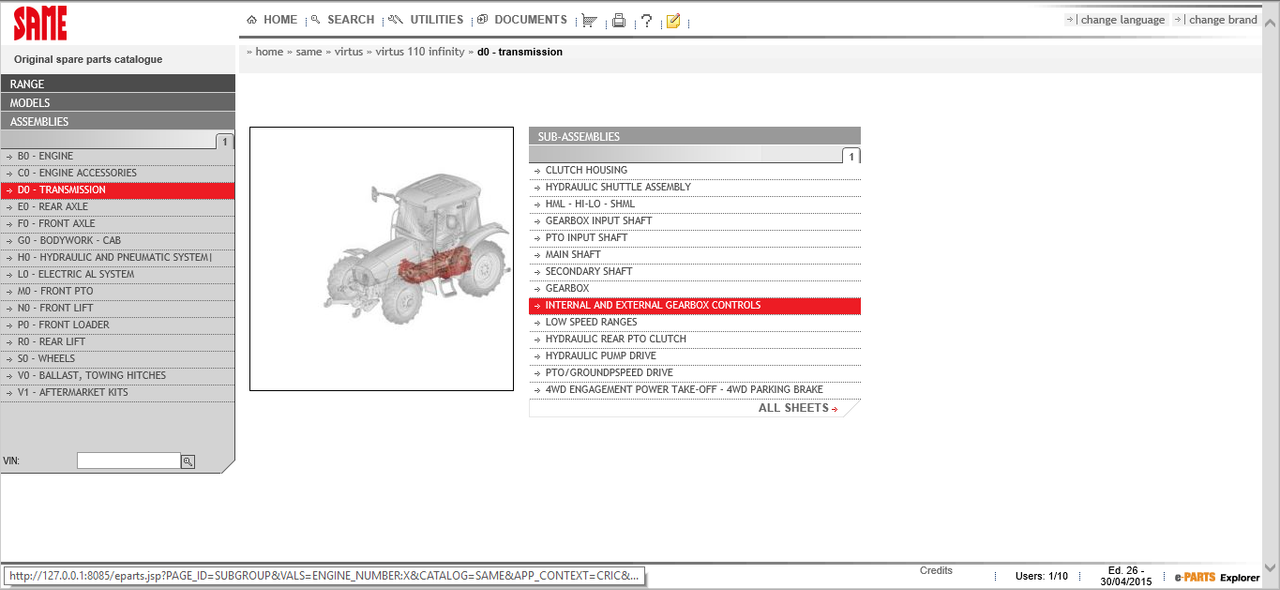Select N0 - FRONT LIFT assembly

(118, 308)
